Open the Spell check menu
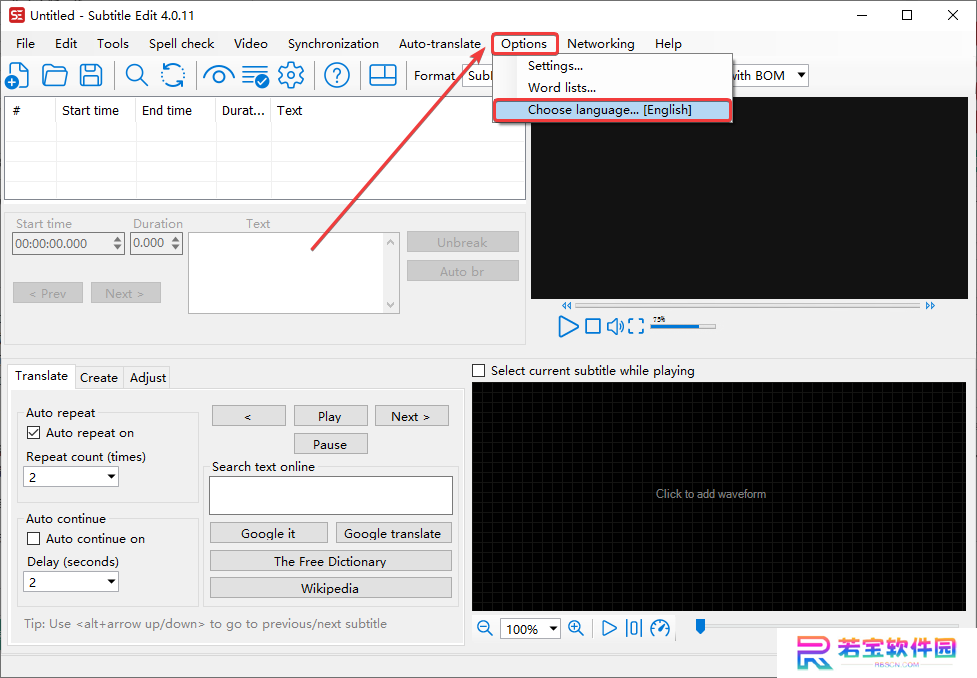977x678 pixels. coord(181,44)
